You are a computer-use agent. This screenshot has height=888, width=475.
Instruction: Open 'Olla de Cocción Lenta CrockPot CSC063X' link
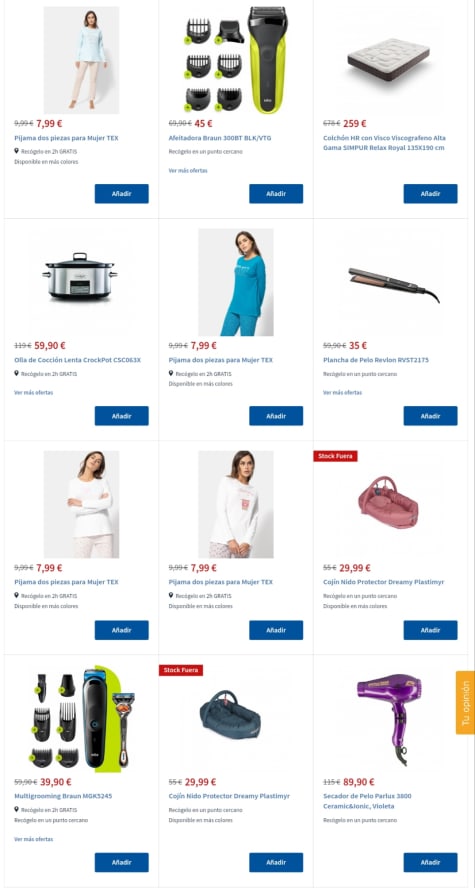[78, 360]
